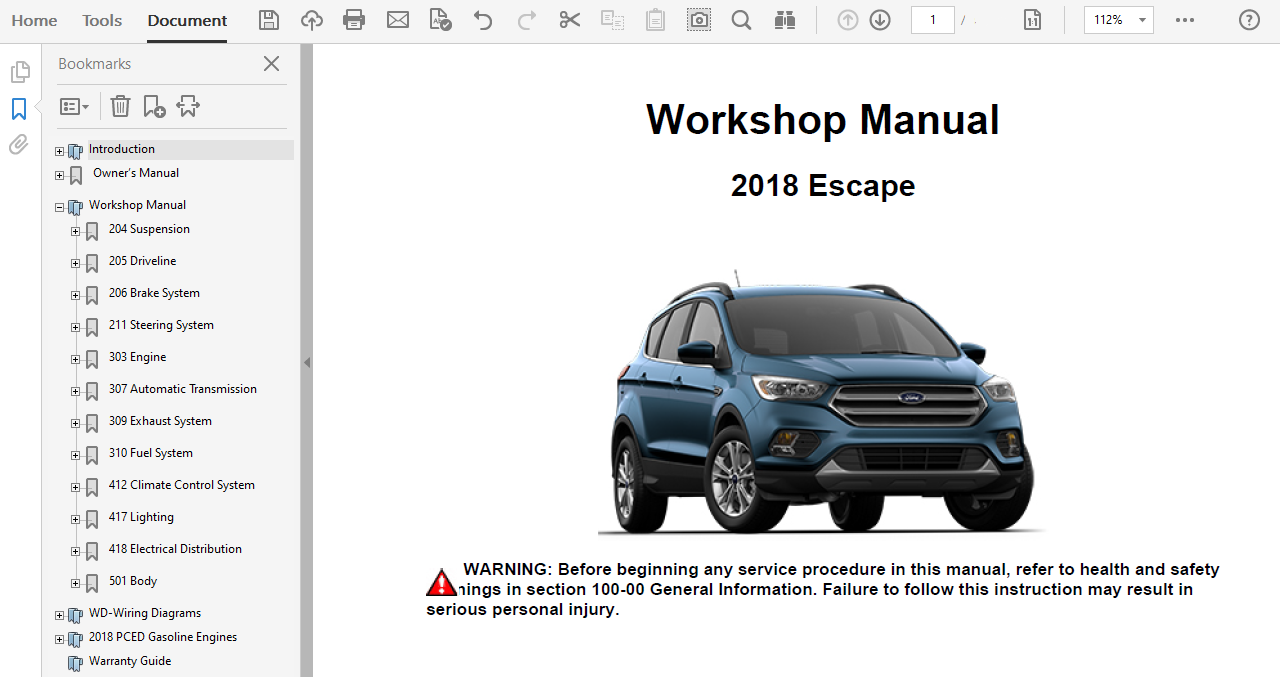Switch to the Tools tab

[102, 21]
